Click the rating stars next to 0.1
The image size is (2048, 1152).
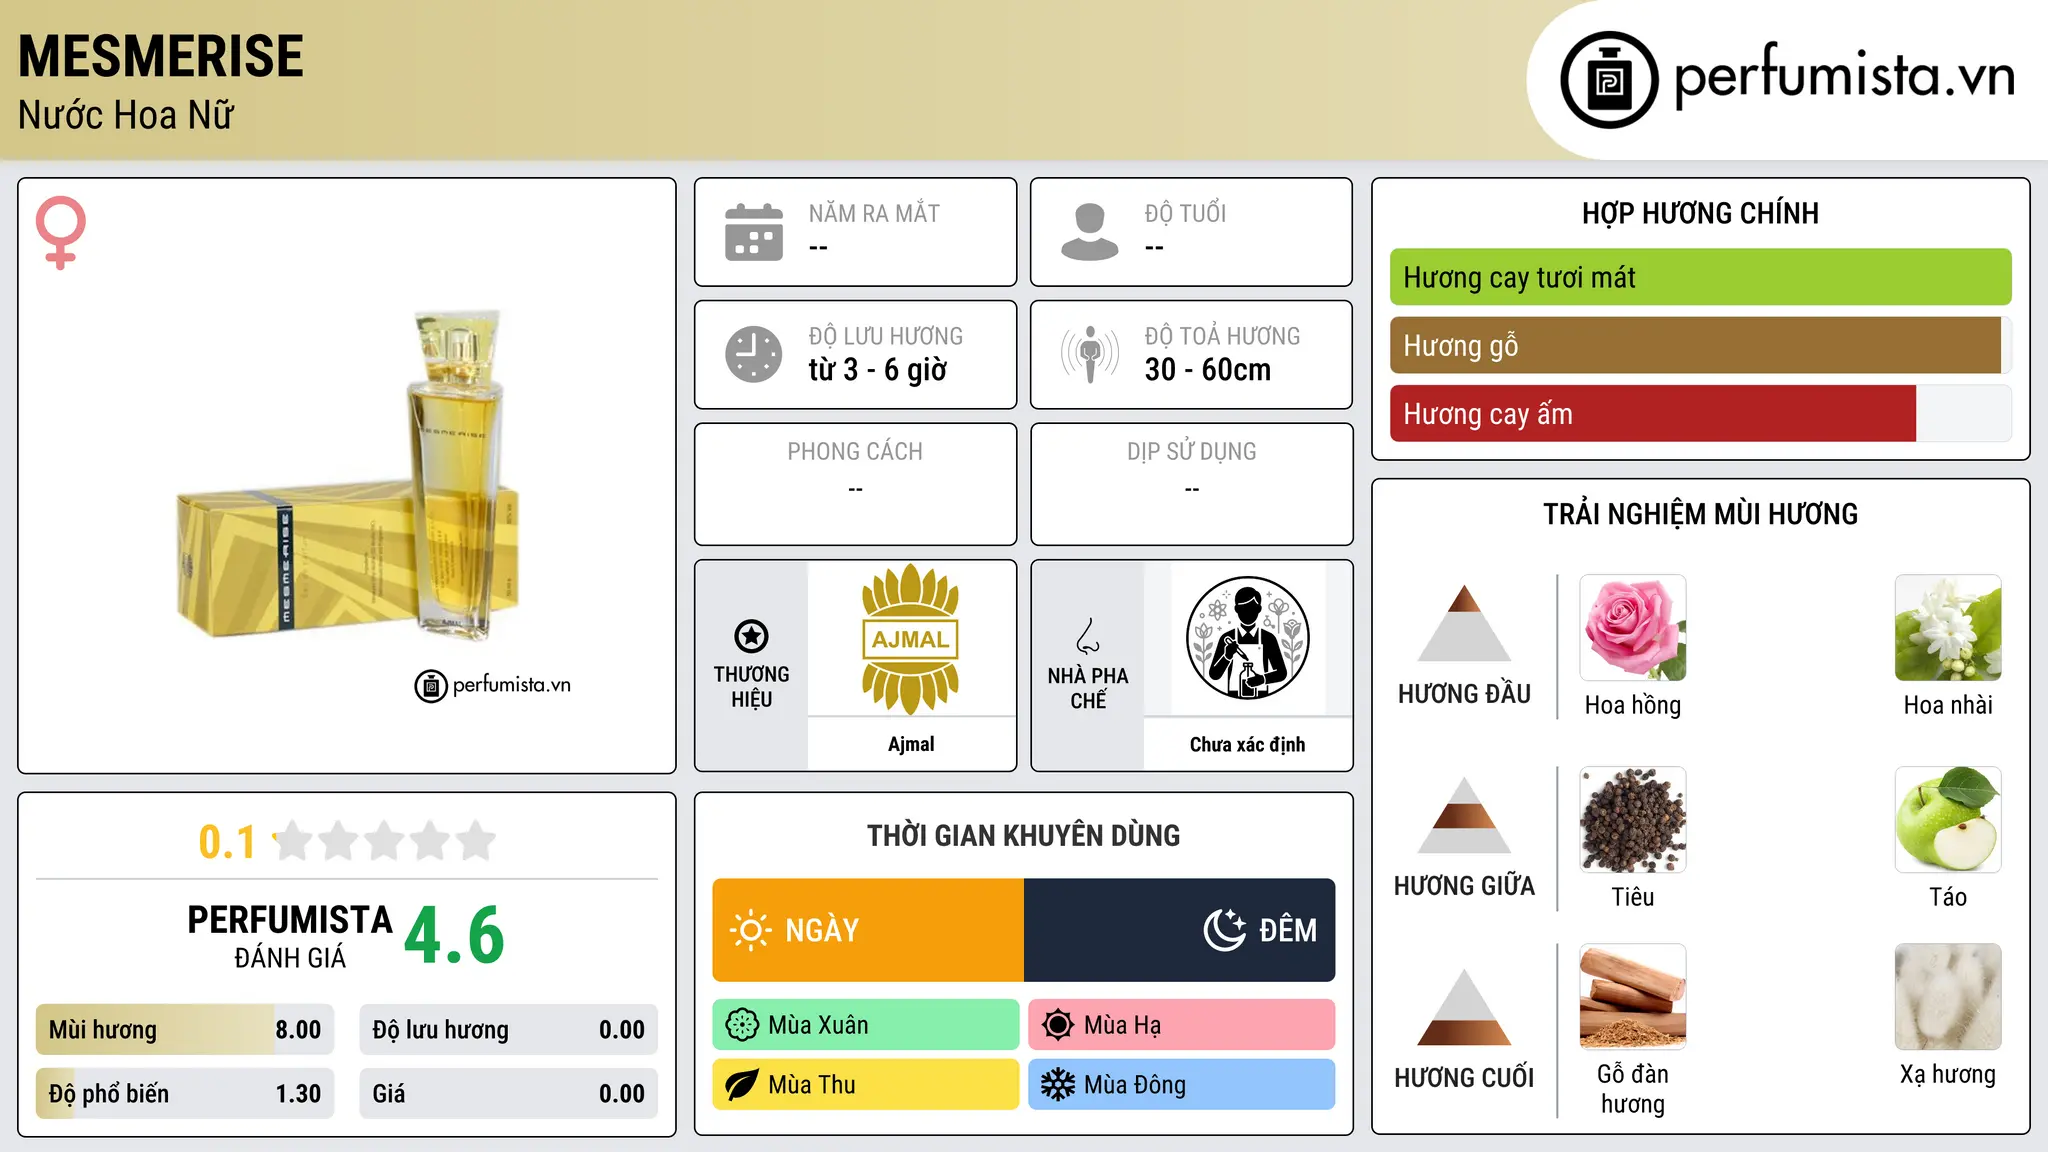coord(385,841)
